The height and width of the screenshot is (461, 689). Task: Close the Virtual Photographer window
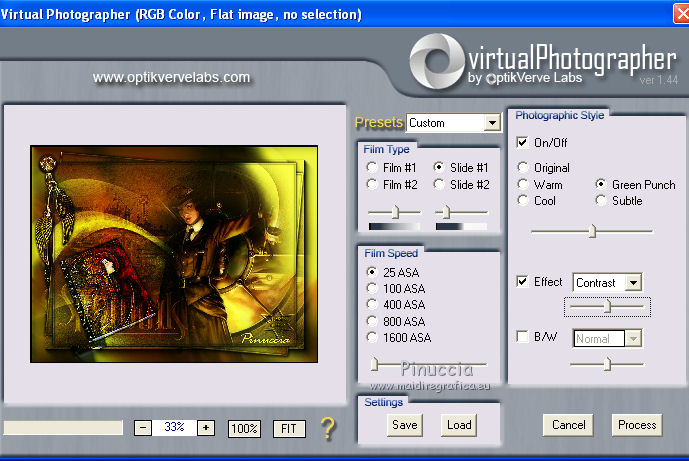click(x=681, y=13)
